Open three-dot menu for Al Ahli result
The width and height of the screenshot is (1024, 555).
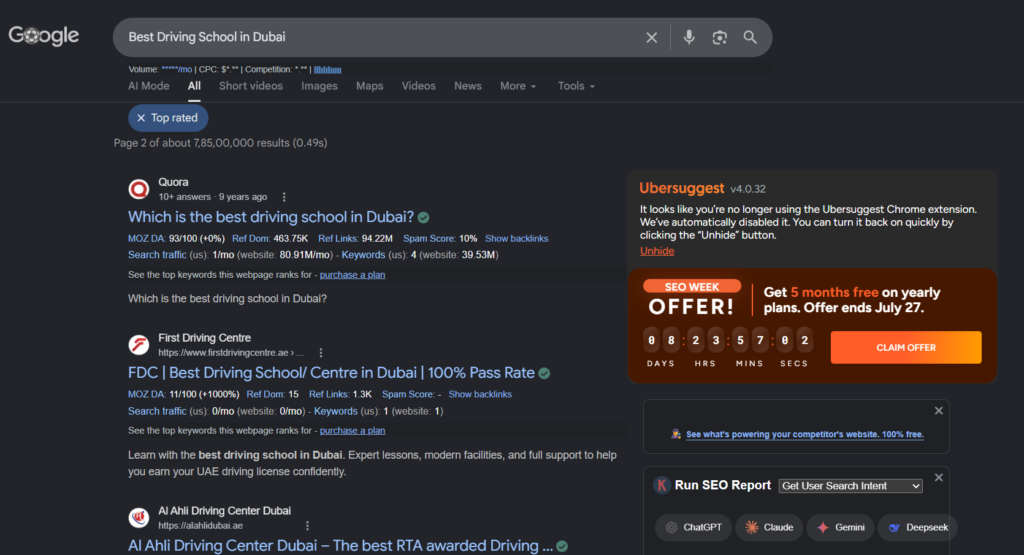[307, 526]
